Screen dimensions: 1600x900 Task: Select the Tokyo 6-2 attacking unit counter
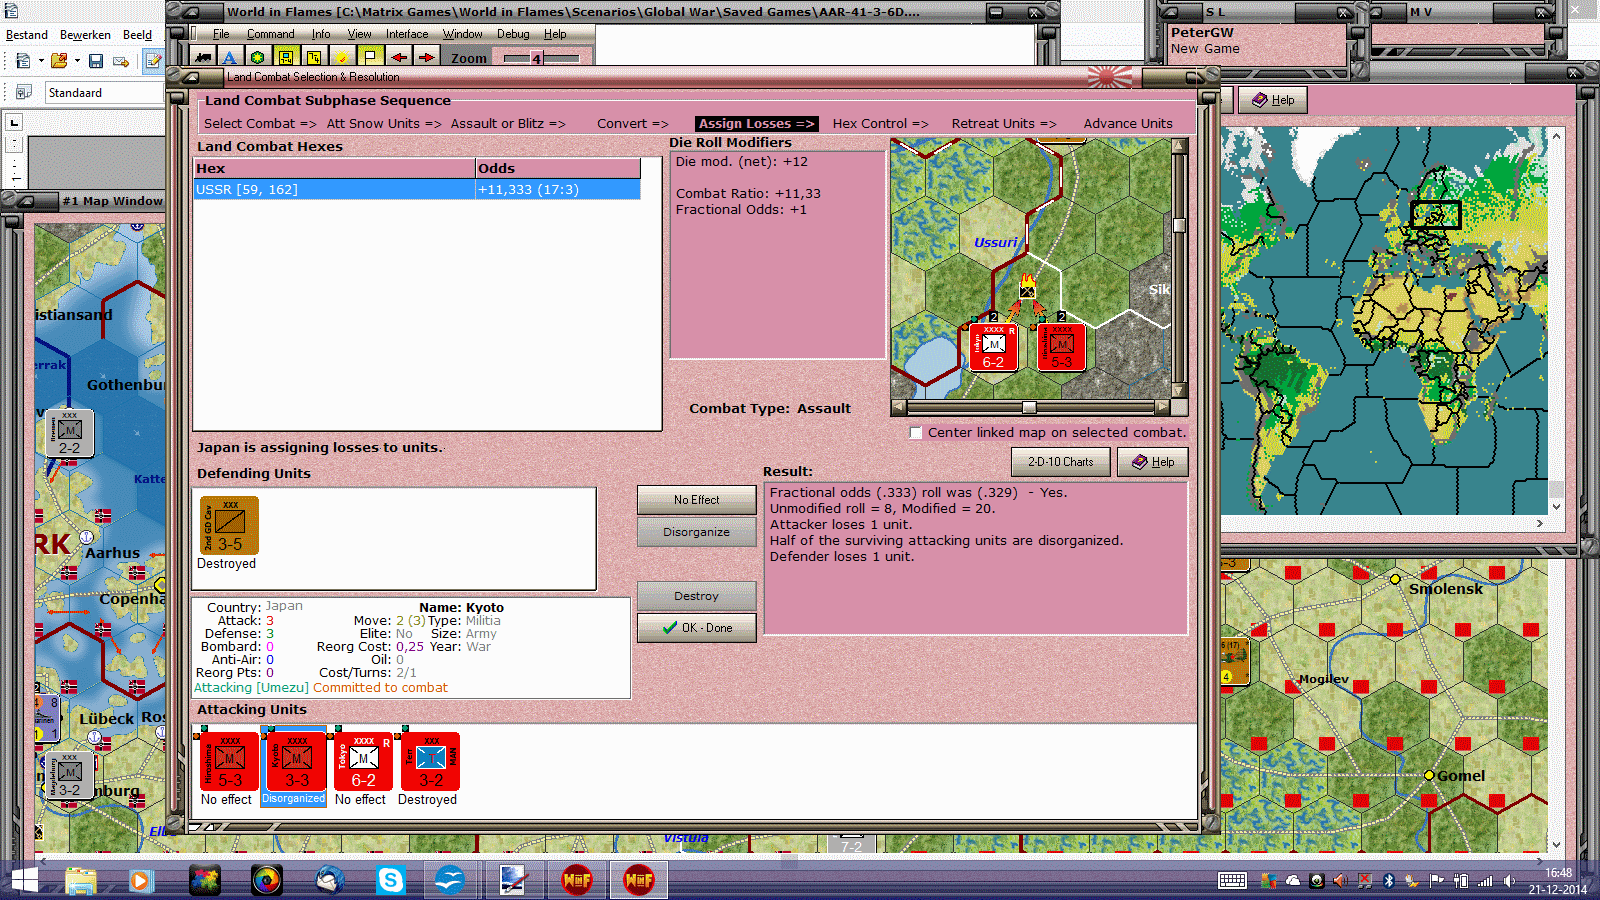363,762
